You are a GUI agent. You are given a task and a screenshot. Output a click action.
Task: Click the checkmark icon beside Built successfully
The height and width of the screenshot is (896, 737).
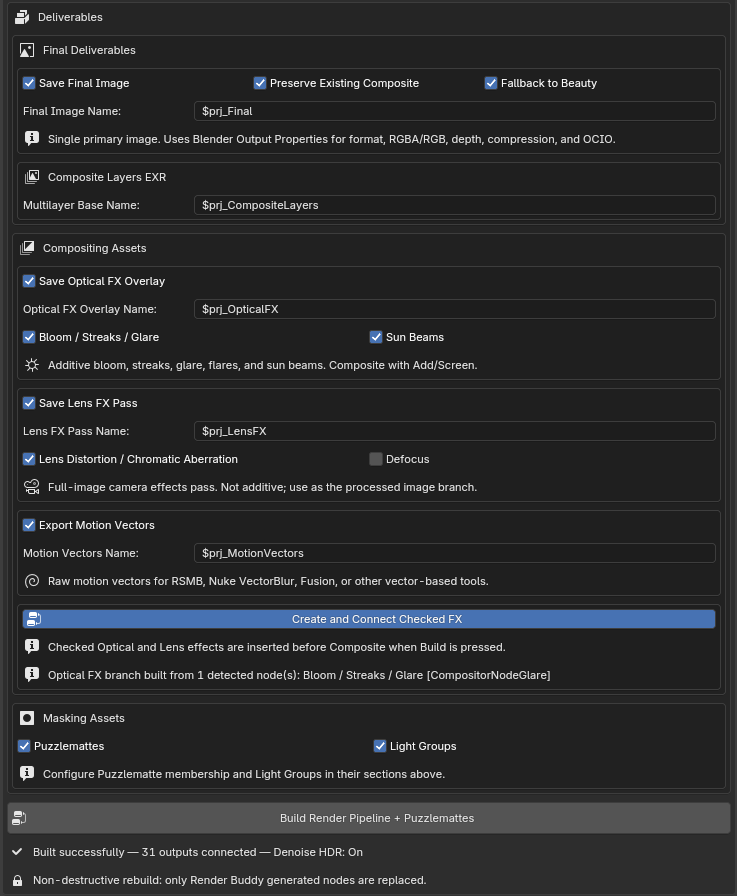point(17,852)
